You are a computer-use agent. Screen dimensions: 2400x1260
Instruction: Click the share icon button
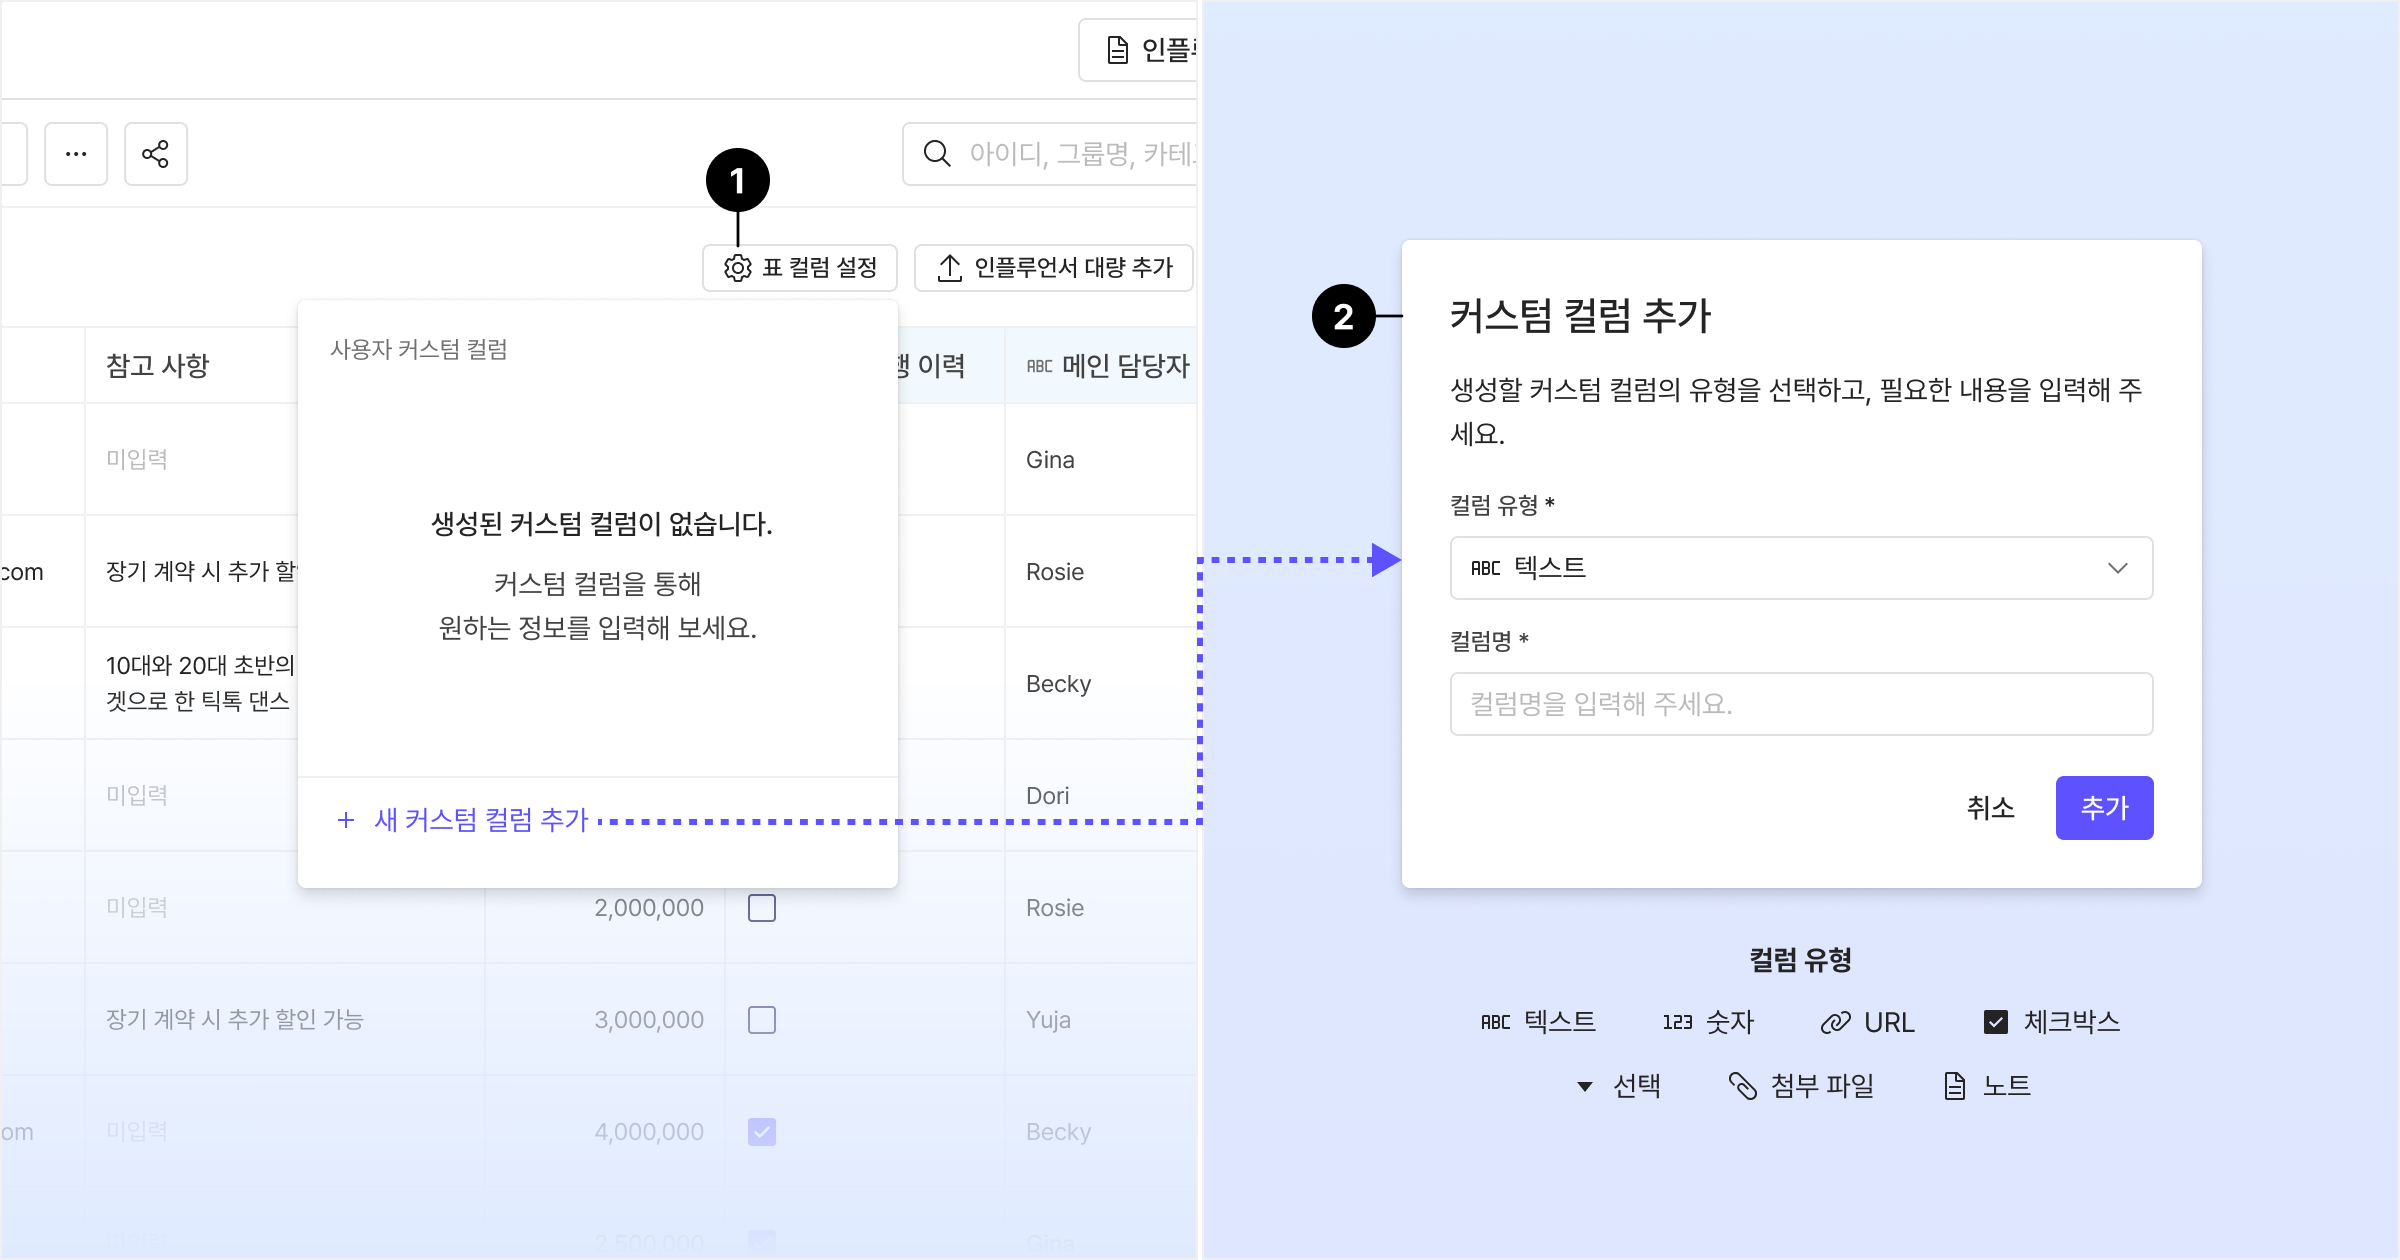(x=155, y=154)
